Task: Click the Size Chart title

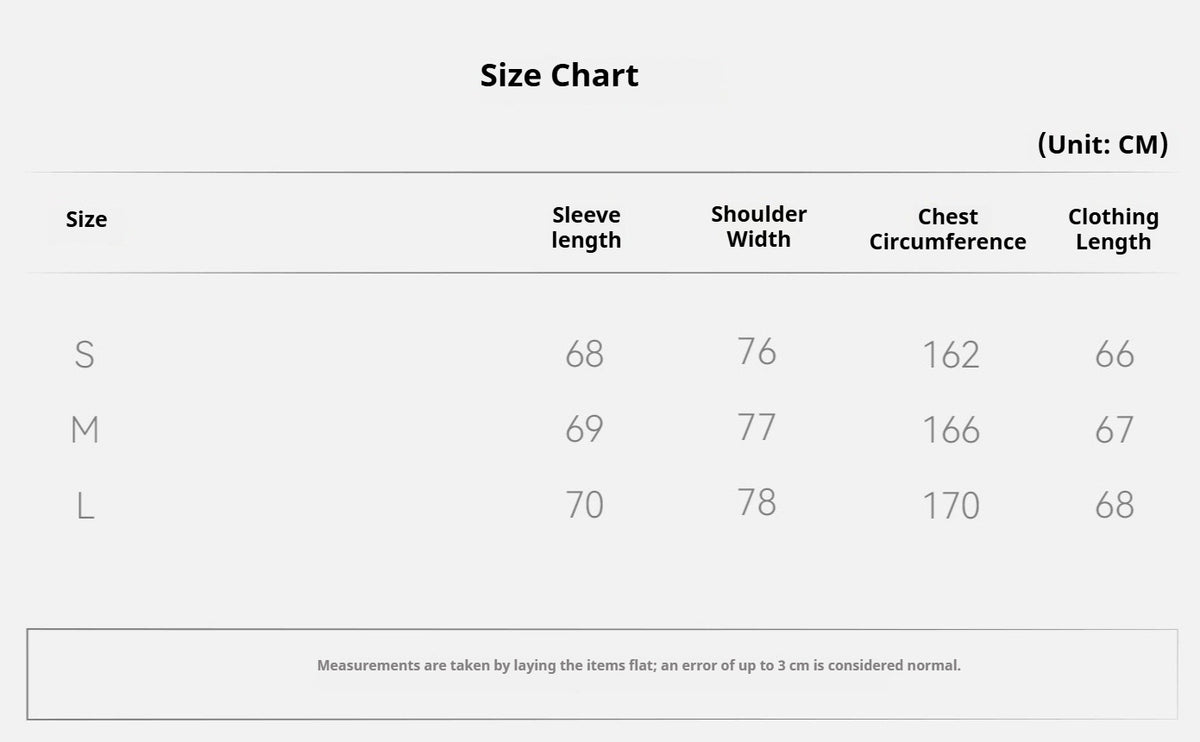Action: [x=559, y=75]
